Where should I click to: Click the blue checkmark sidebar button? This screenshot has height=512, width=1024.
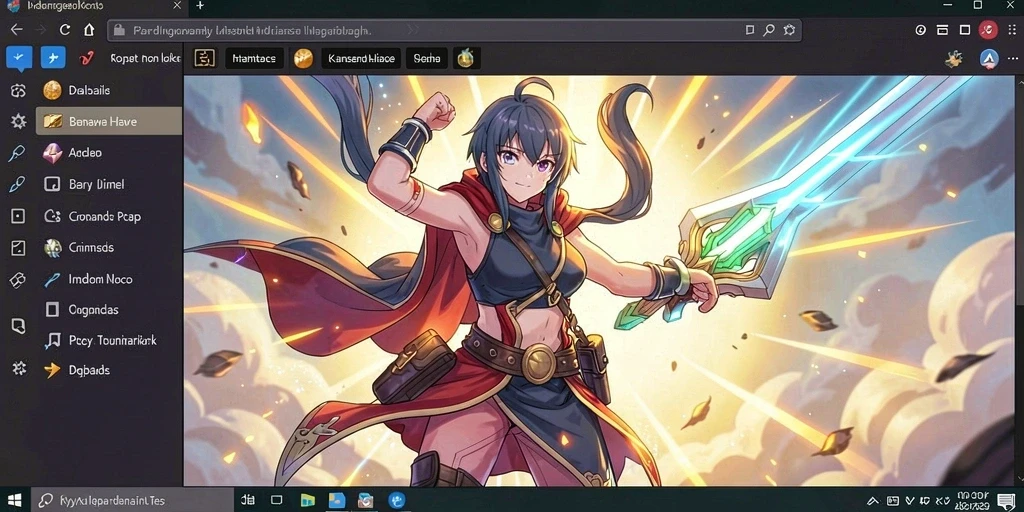tap(18, 58)
